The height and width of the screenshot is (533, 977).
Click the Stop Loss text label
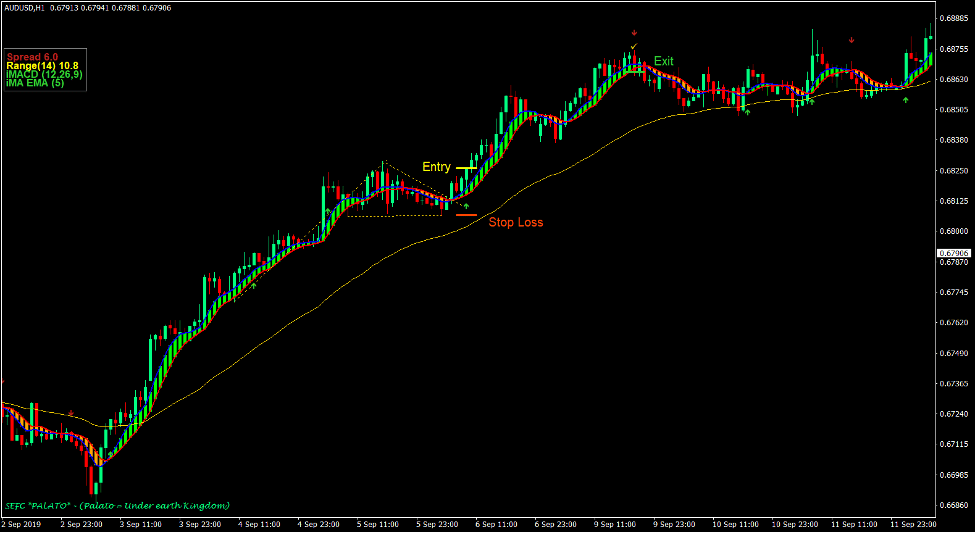pos(515,222)
